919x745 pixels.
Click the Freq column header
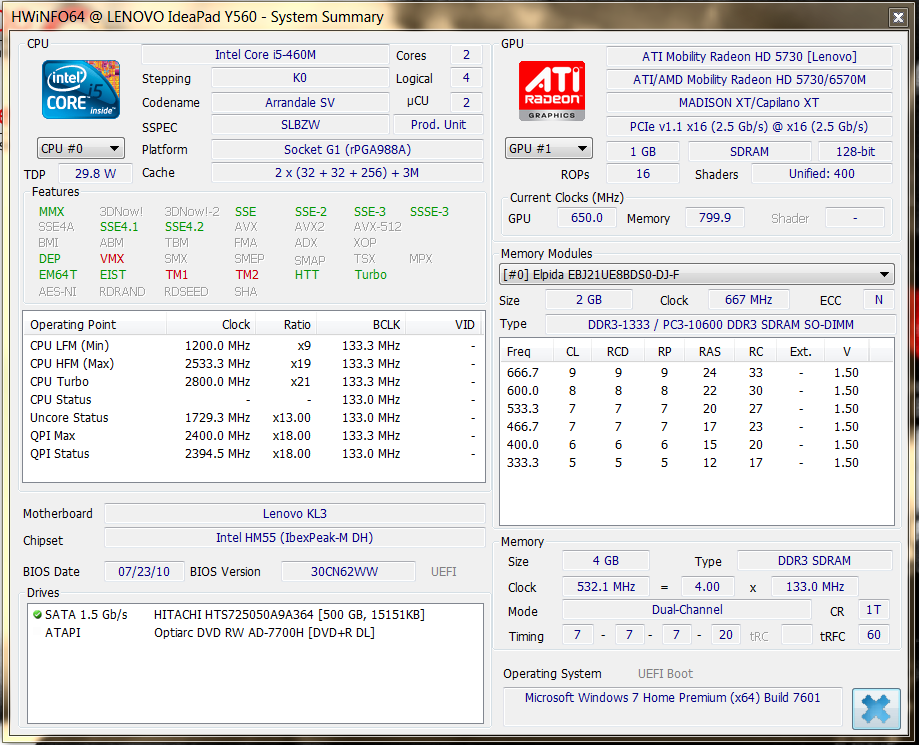pos(526,352)
